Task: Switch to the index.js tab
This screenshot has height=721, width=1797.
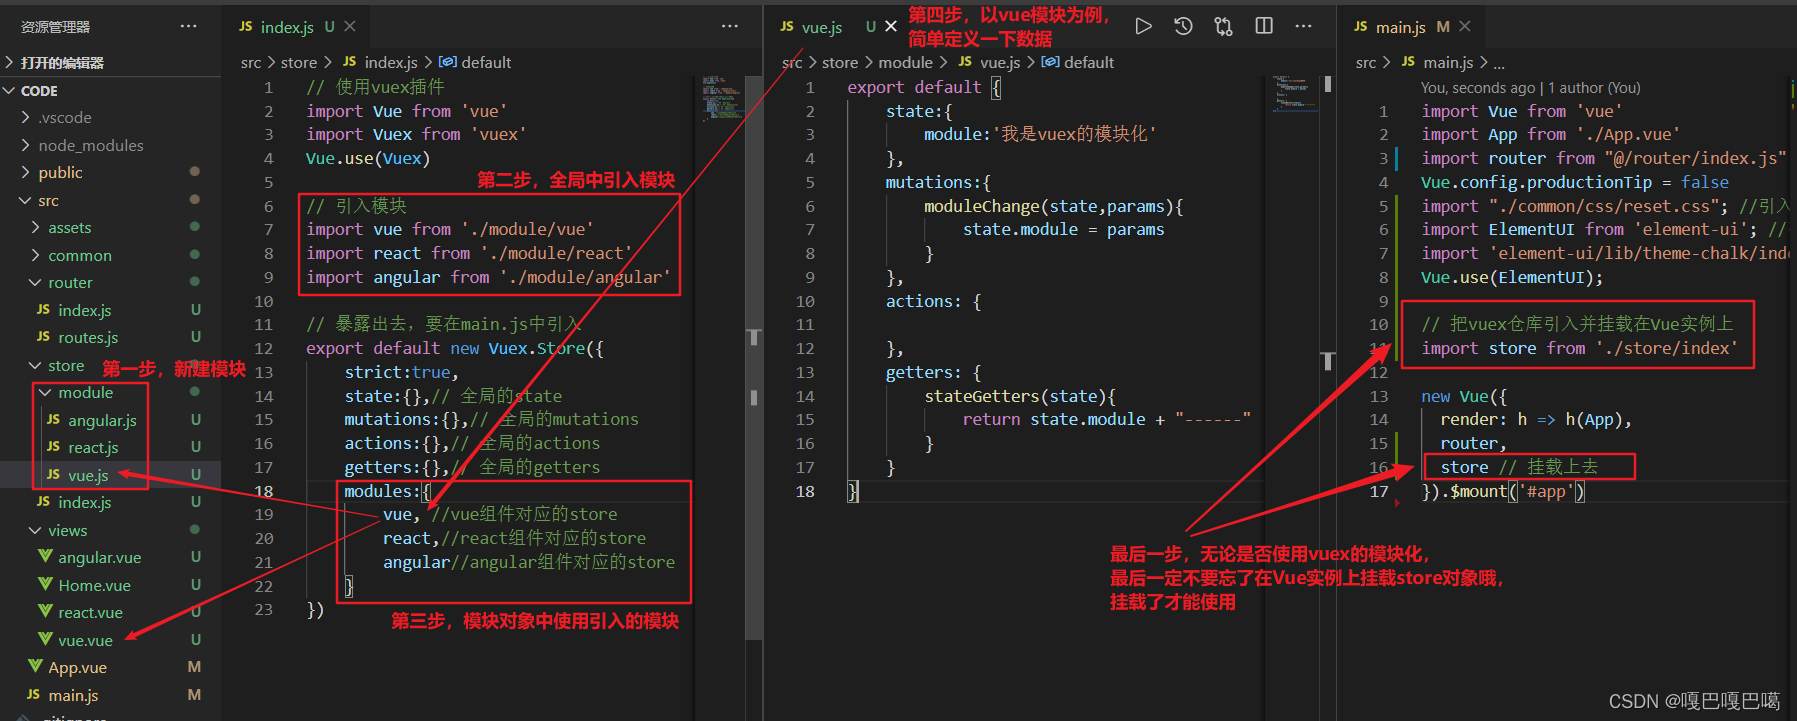Action: pyautogui.click(x=287, y=27)
